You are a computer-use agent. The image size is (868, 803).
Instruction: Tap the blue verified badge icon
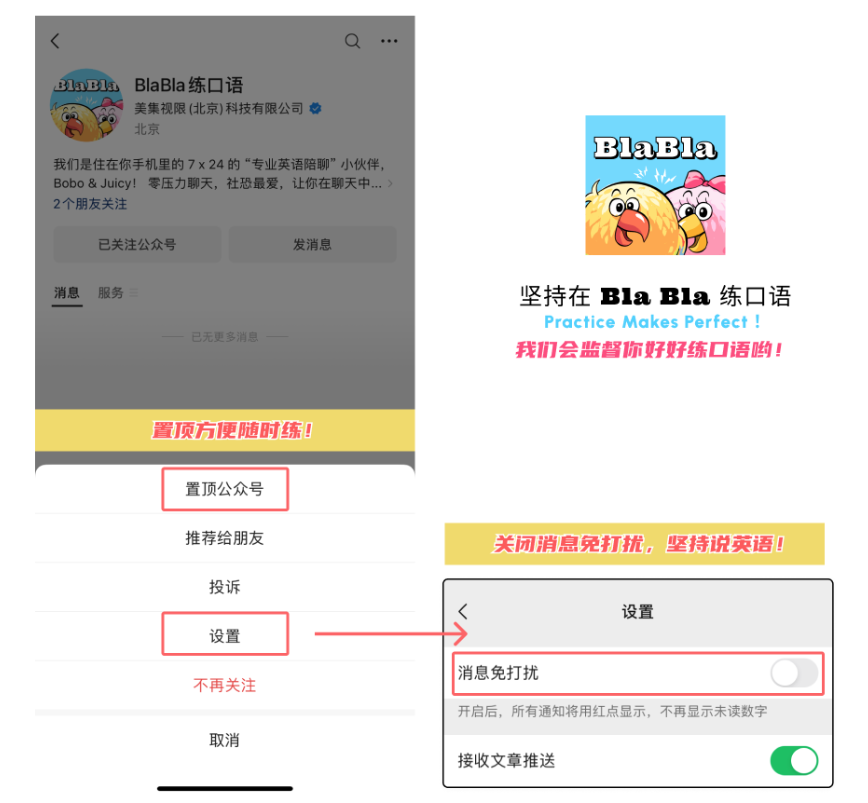point(316,108)
